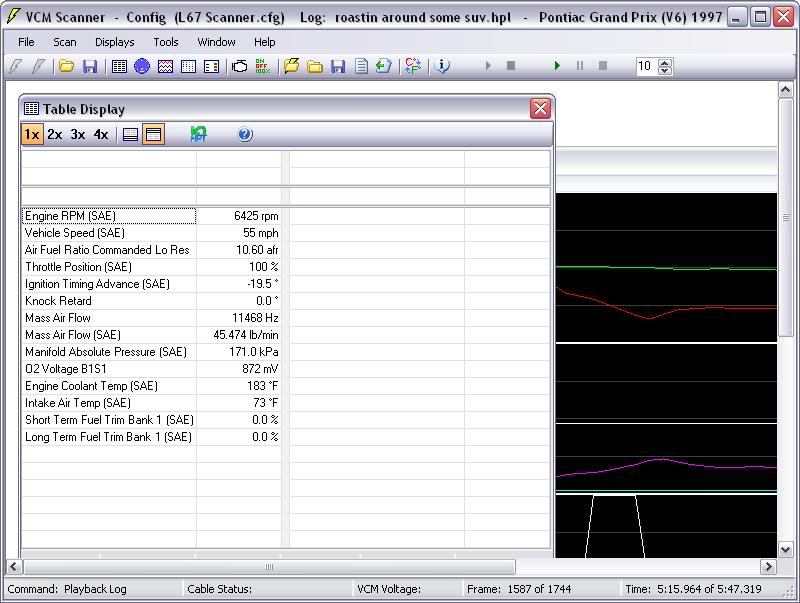Click the gray scan play arrow
The image size is (800, 603).
coord(488,65)
